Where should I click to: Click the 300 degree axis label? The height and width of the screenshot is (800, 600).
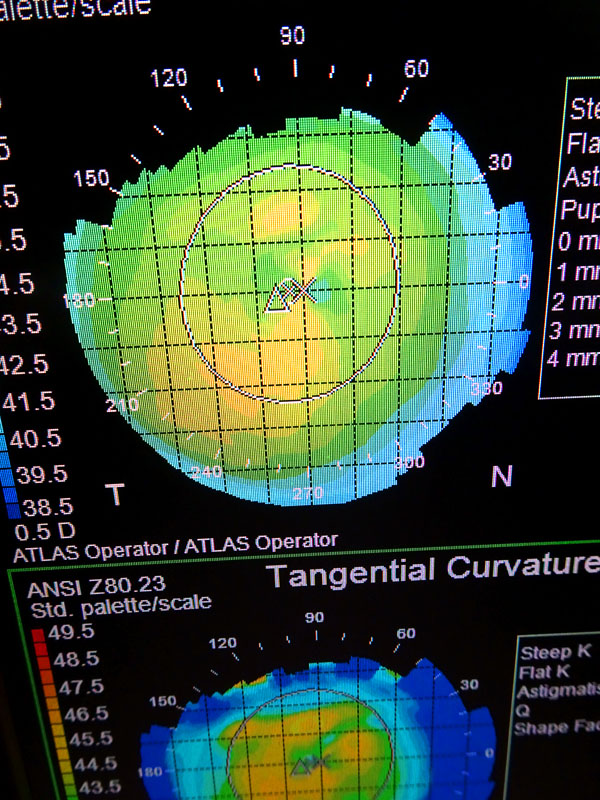(x=410, y=462)
